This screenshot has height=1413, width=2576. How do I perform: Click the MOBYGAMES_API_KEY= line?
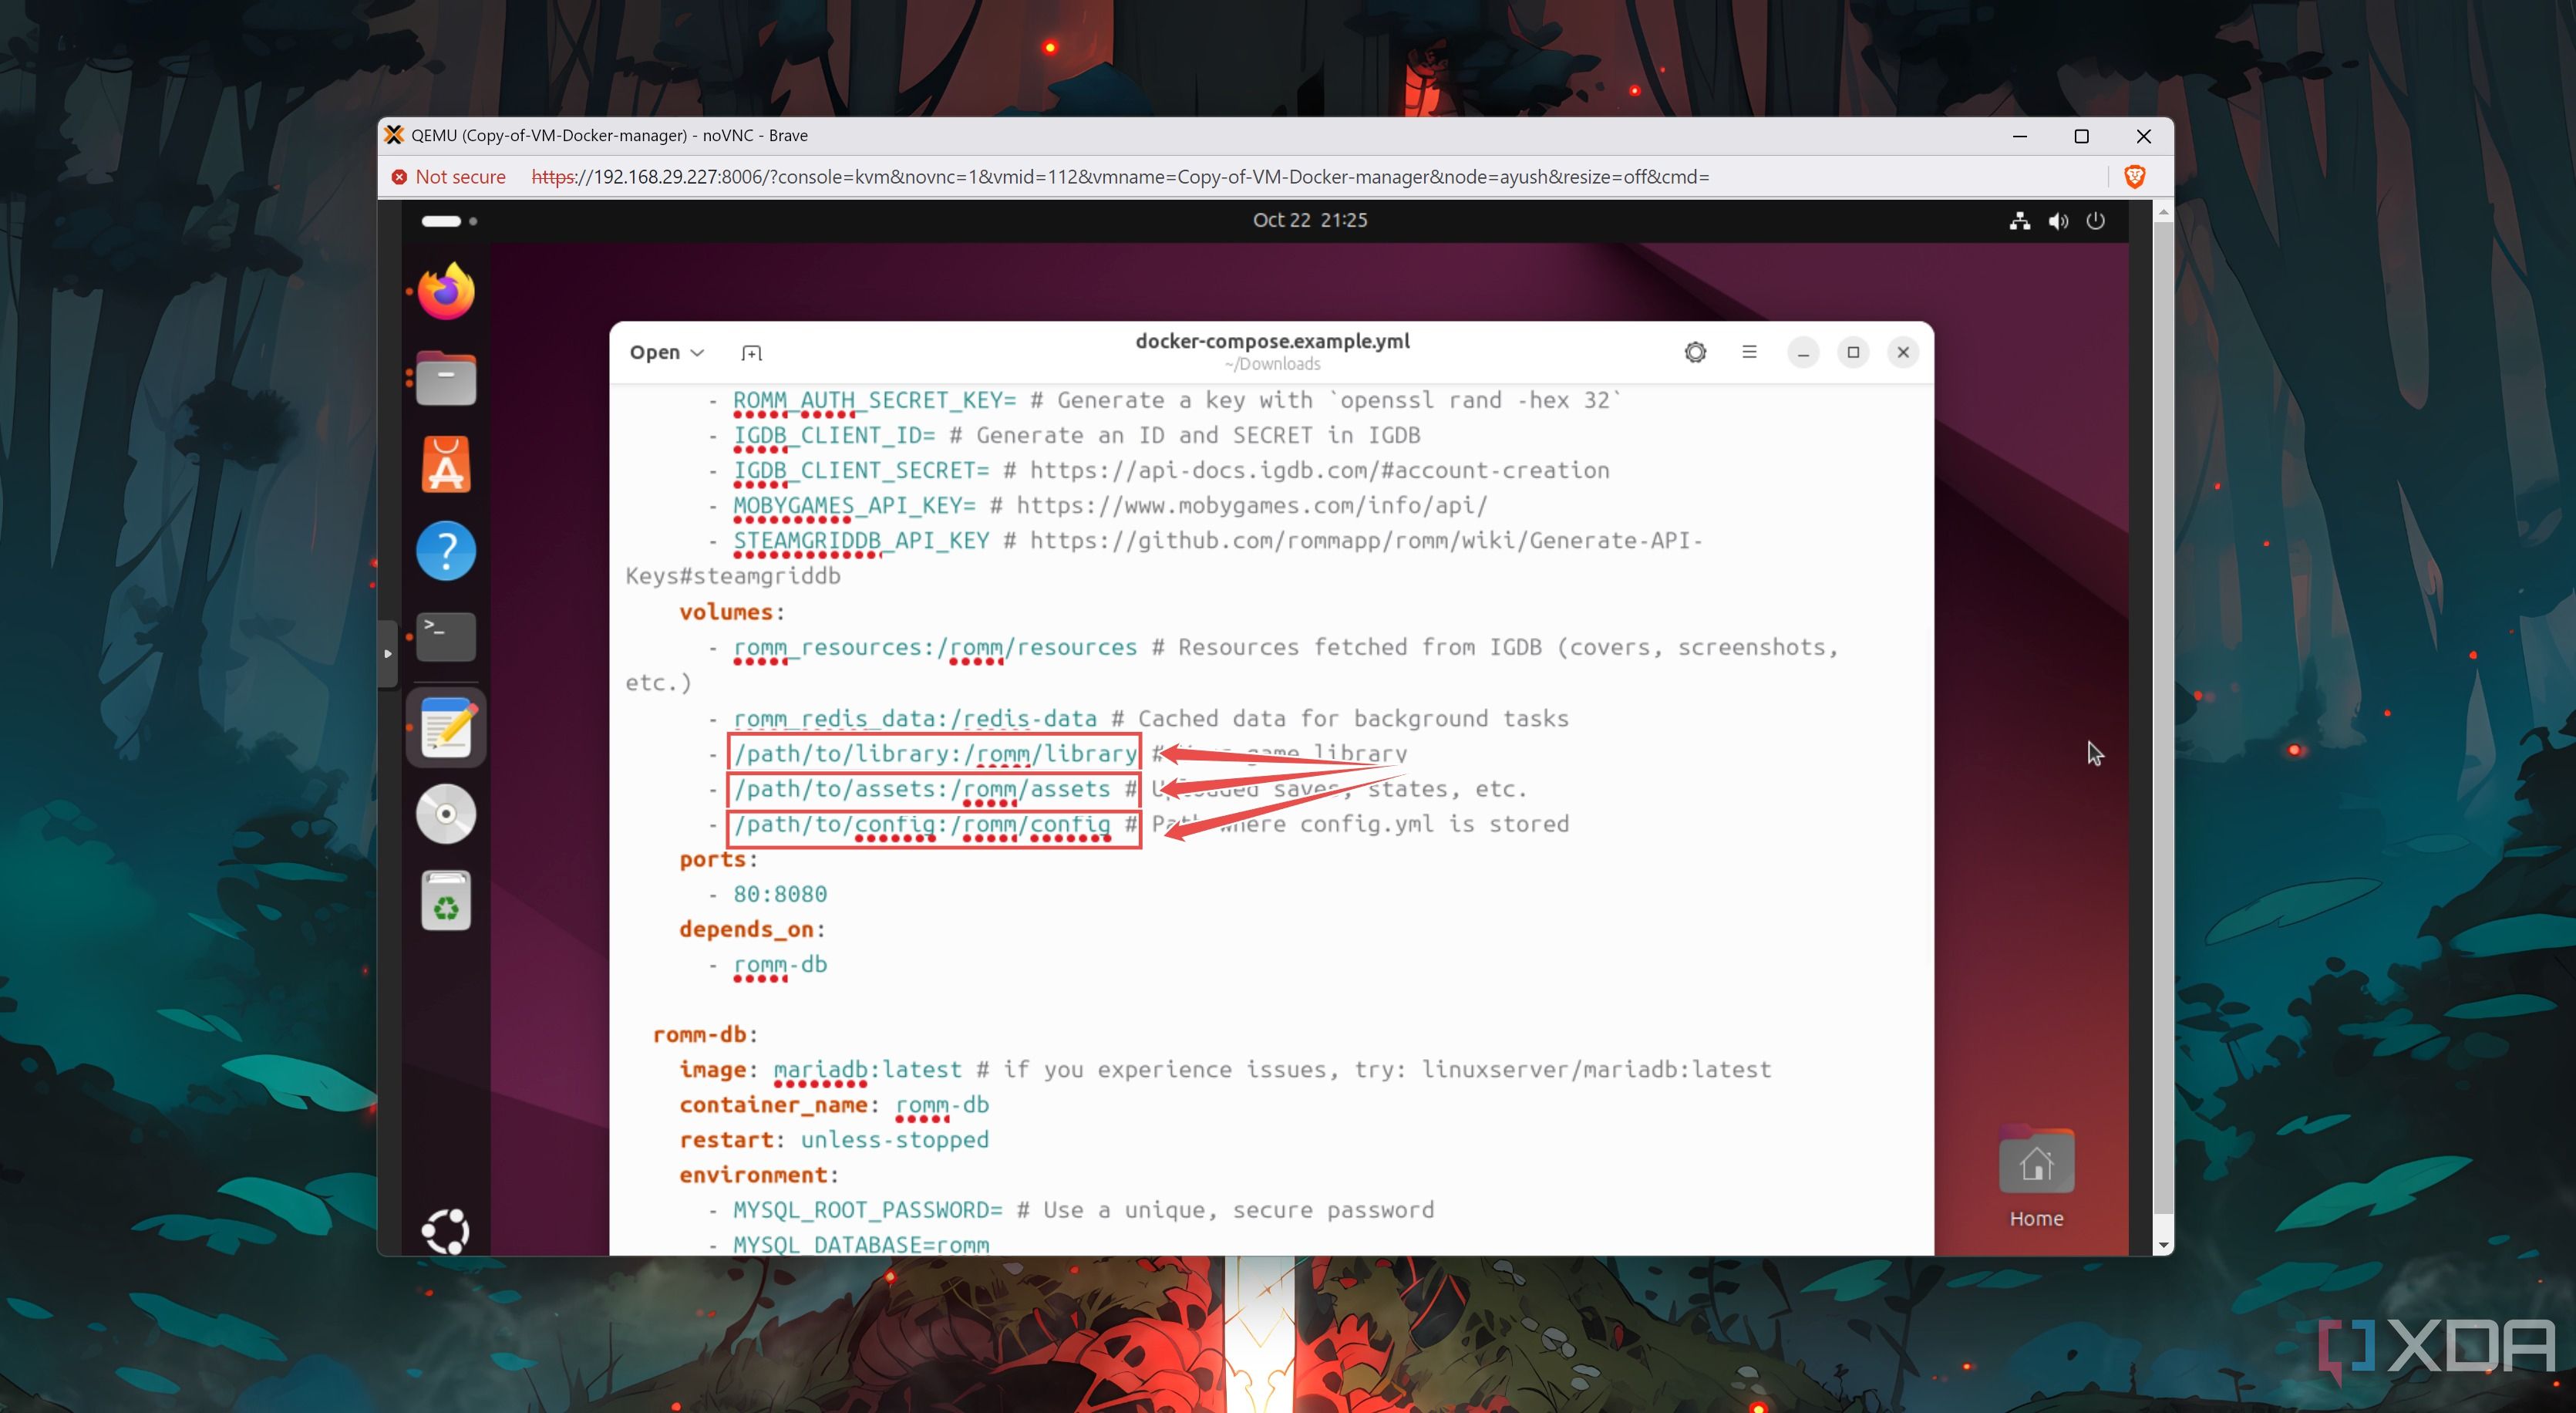point(1110,506)
